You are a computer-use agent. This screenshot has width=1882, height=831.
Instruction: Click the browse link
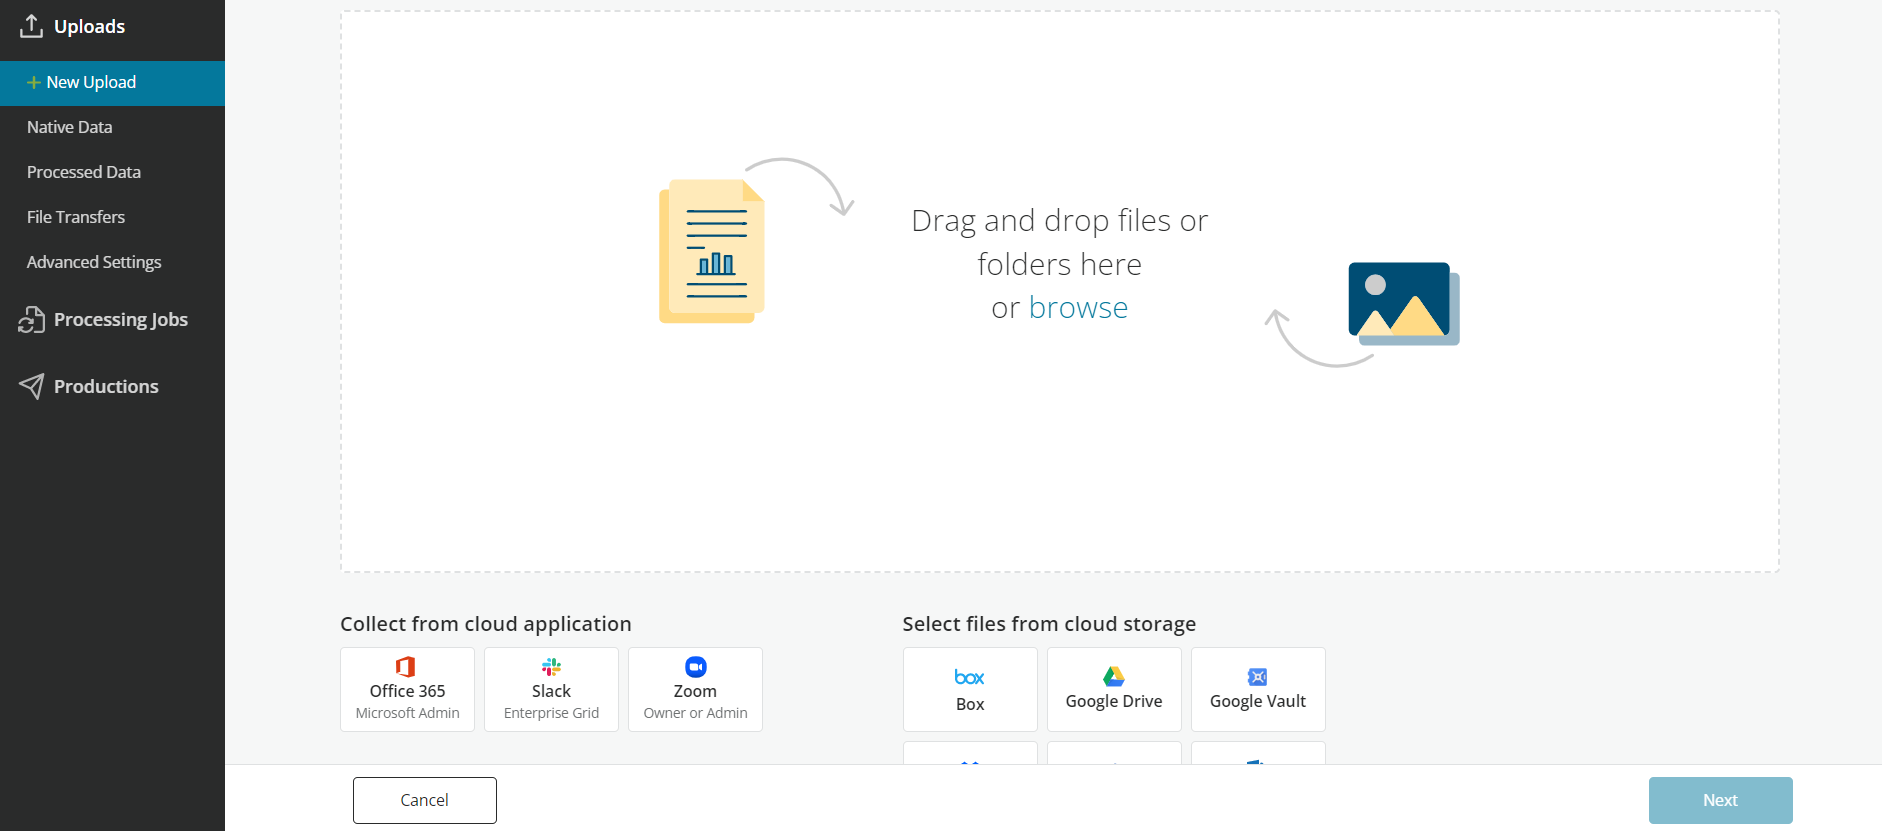1078,308
